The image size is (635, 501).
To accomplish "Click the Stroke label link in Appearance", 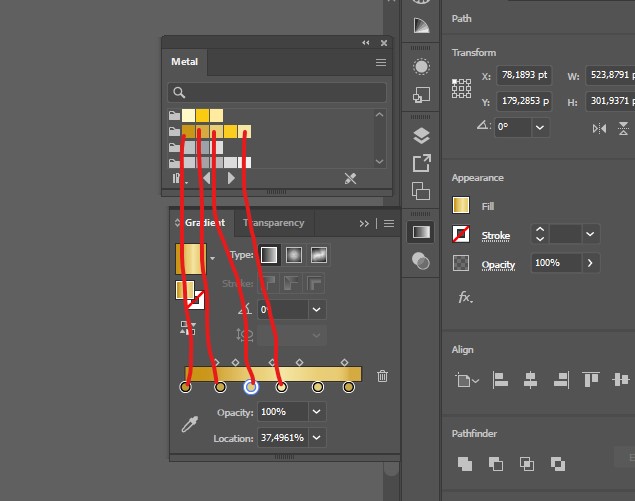I will coord(496,236).
